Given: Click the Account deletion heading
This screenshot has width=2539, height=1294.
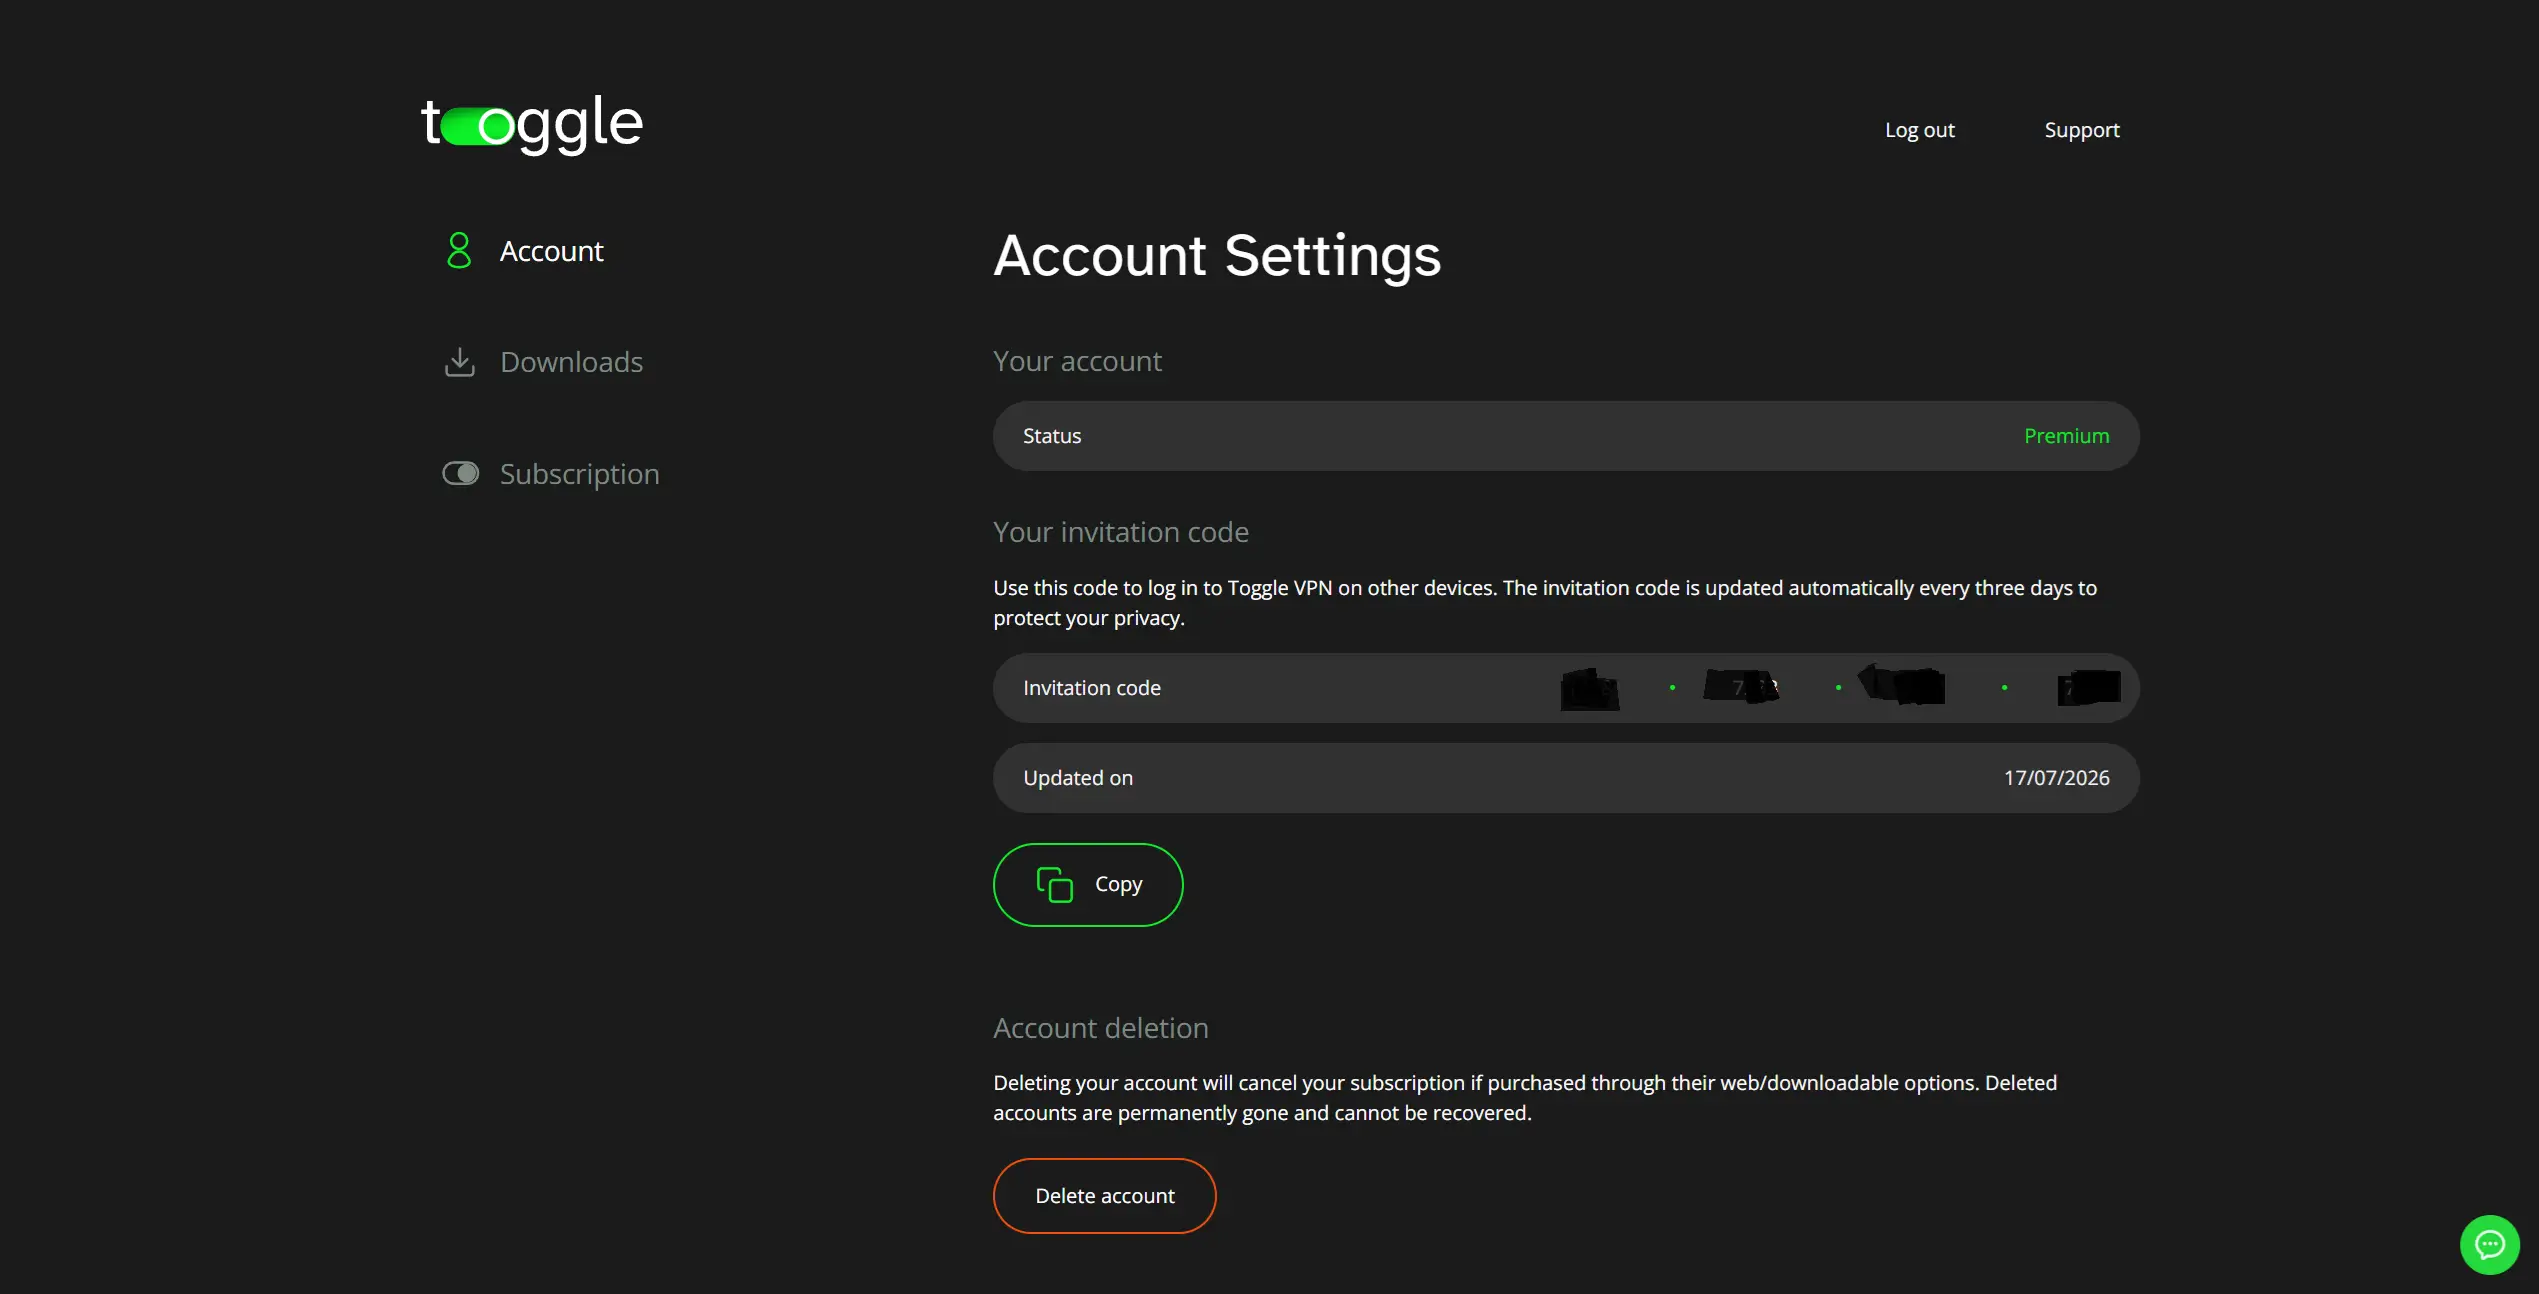Looking at the screenshot, I should pyautogui.click(x=1100, y=1028).
